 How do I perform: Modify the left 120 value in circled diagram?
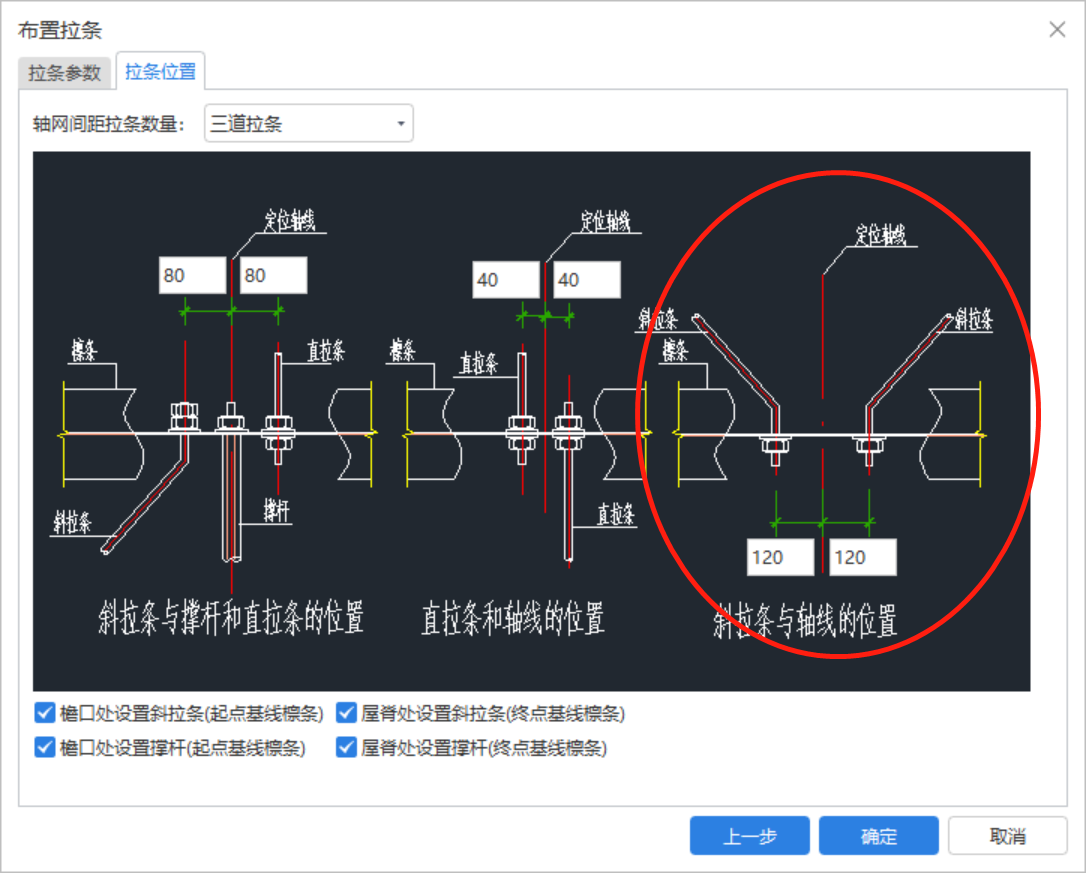(779, 557)
